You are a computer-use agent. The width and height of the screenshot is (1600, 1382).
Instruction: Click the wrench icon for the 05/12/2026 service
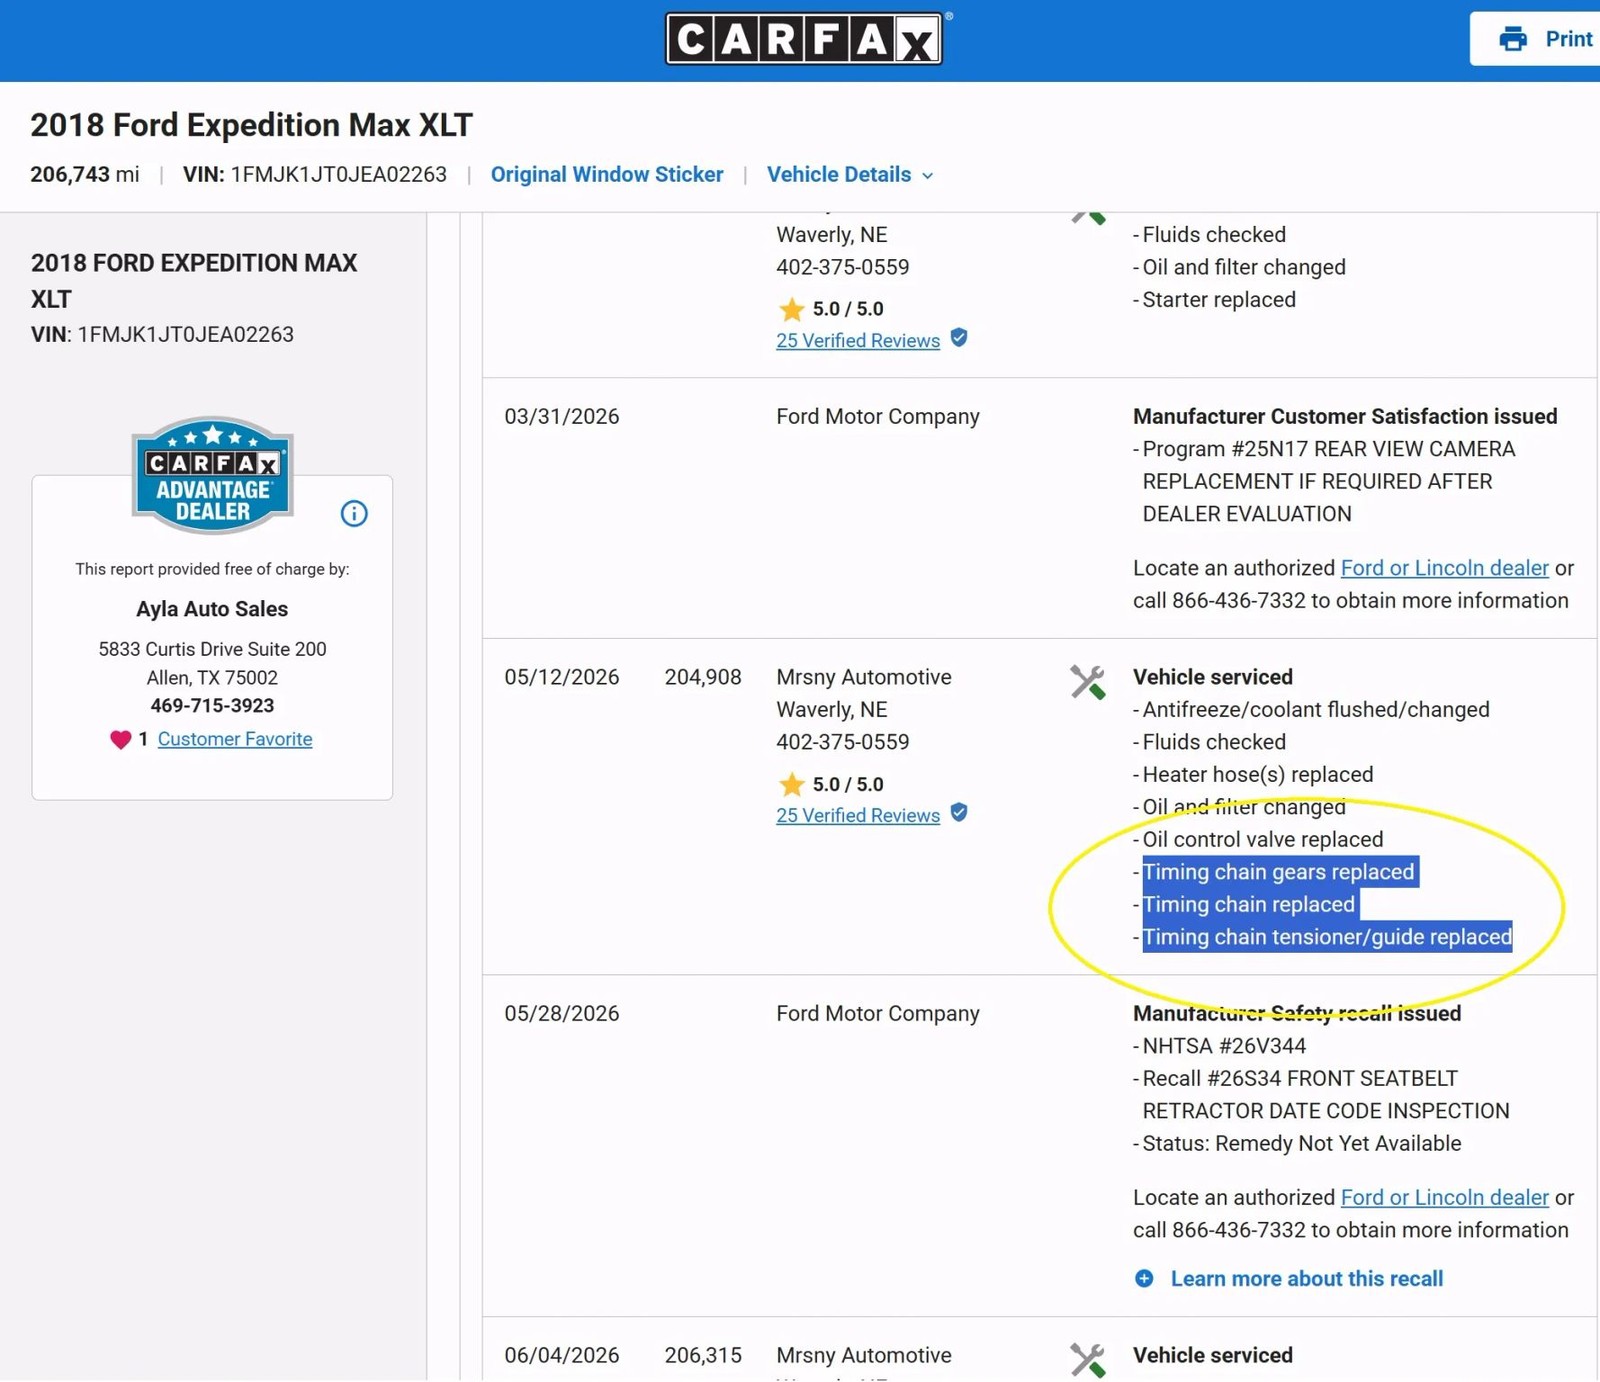(1087, 682)
